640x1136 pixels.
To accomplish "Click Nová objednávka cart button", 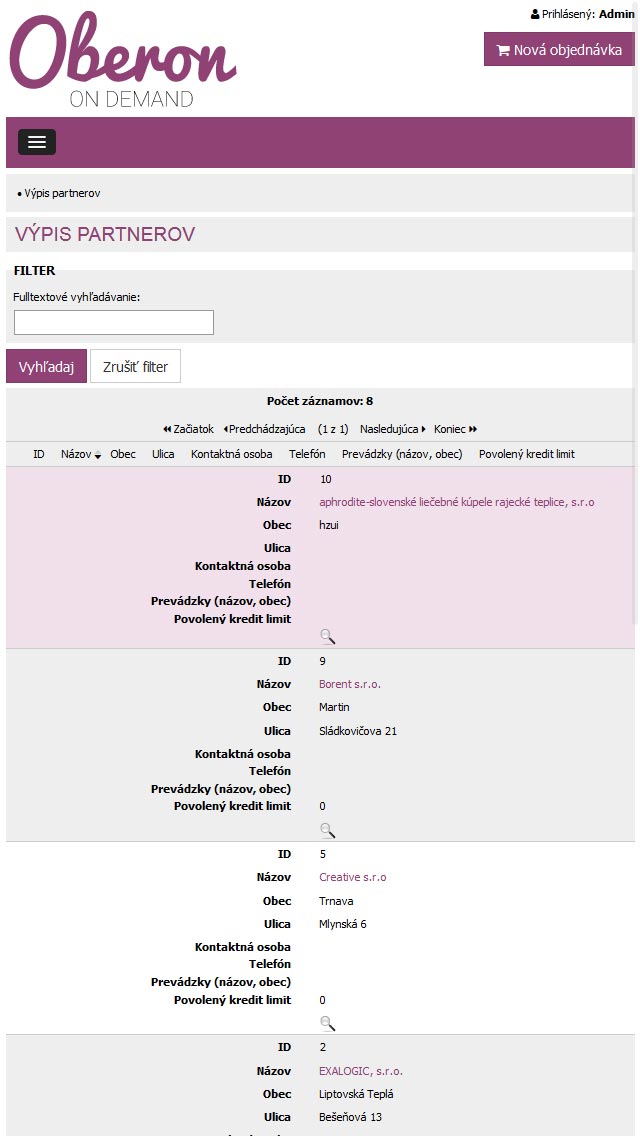I will (x=559, y=49).
